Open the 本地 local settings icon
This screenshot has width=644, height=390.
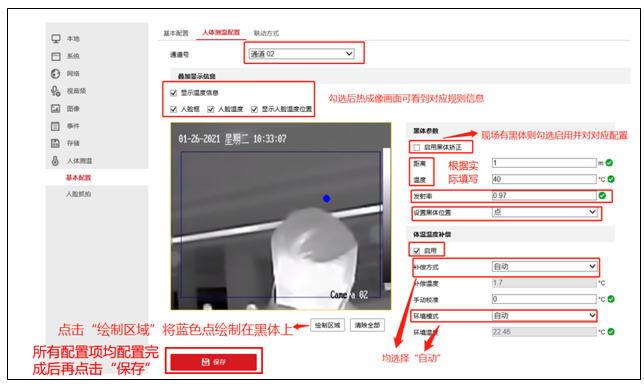[56, 39]
